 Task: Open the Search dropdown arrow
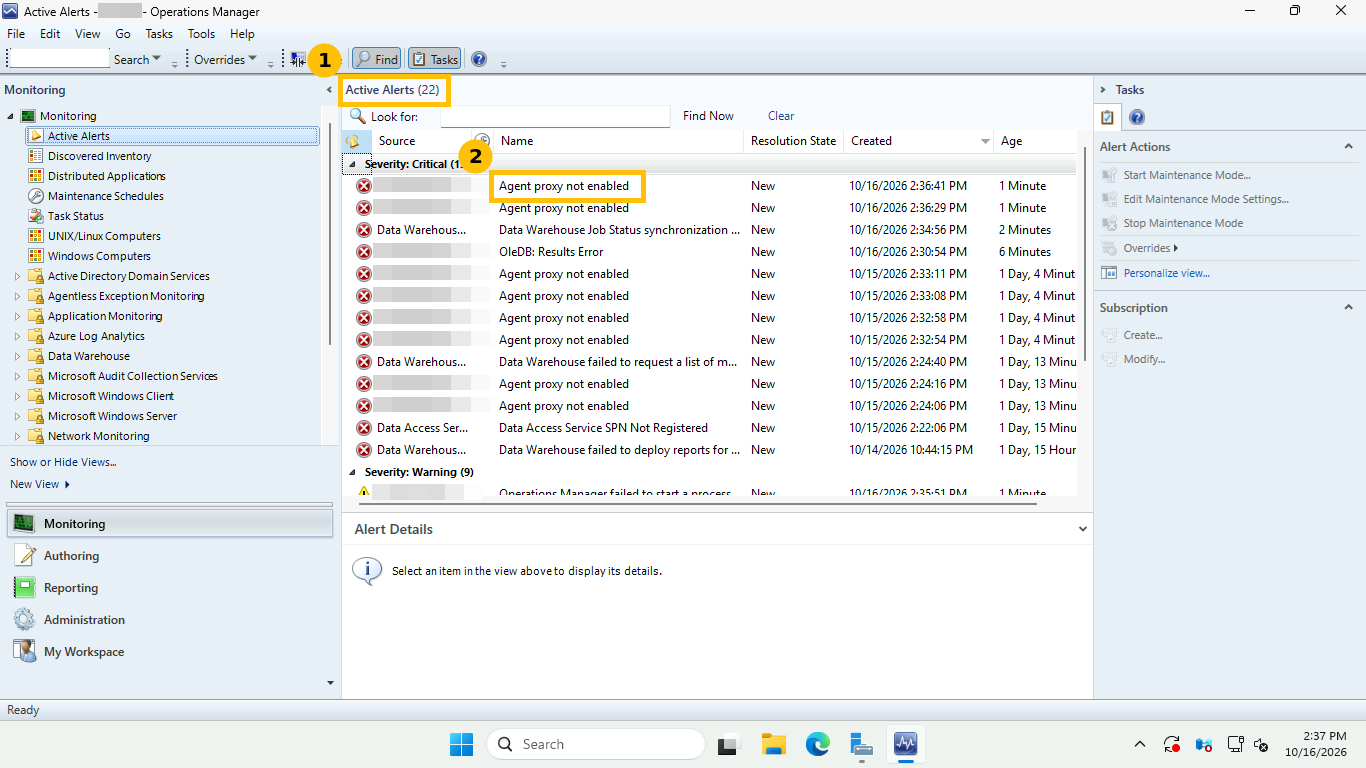157,60
